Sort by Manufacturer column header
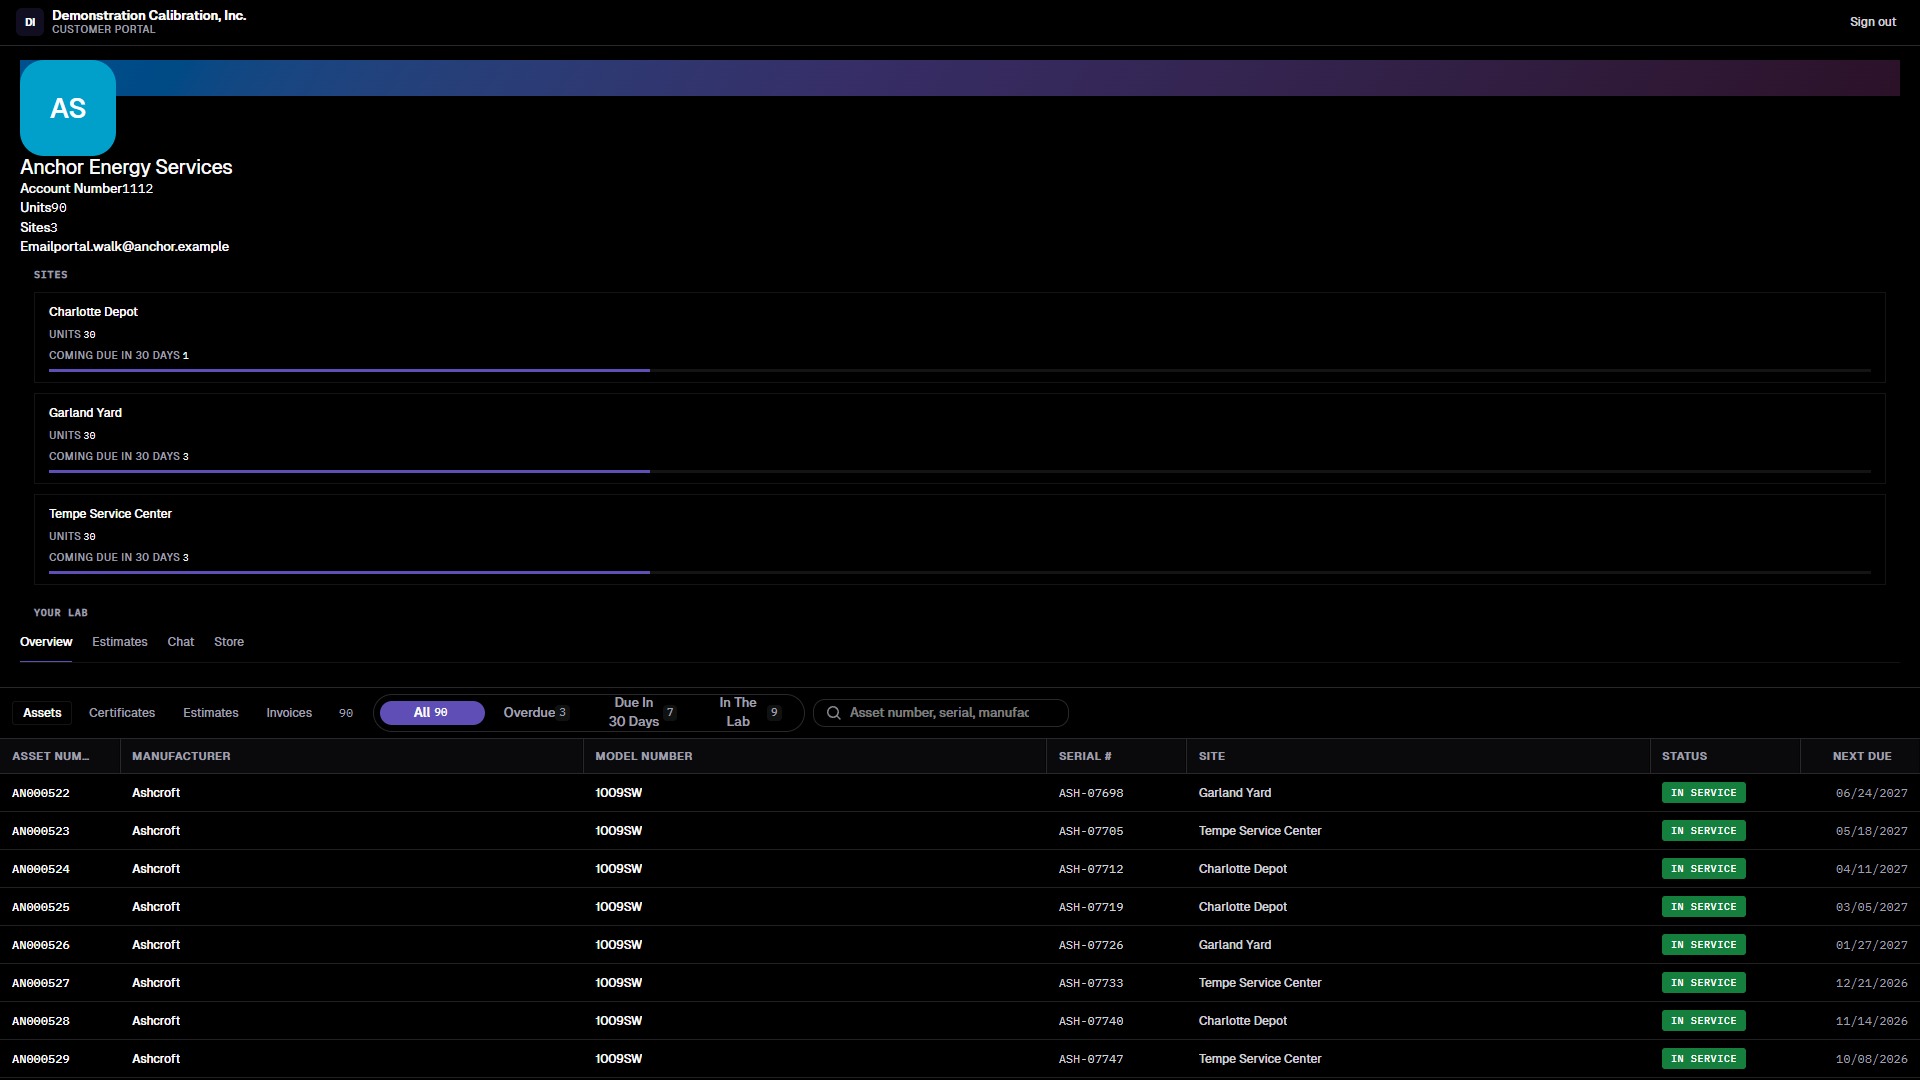 pos(351,756)
